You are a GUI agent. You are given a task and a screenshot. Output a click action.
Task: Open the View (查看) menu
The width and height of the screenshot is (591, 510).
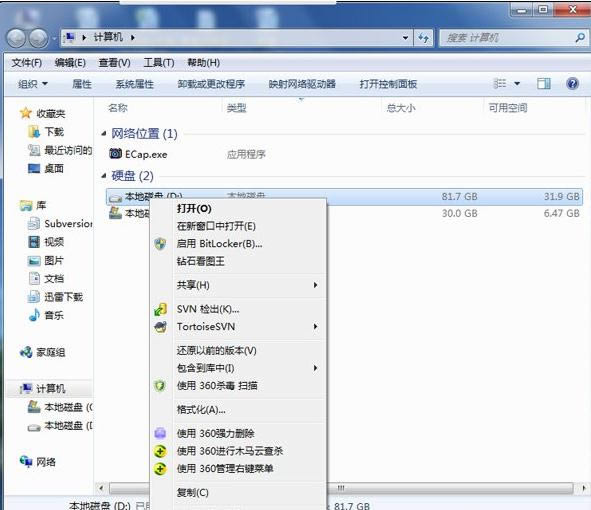point(114,63)
